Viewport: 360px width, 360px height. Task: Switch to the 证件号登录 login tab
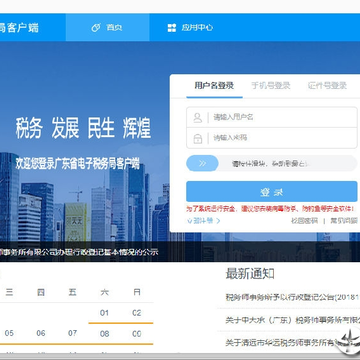pyautogui.click(x=327, y=86)
